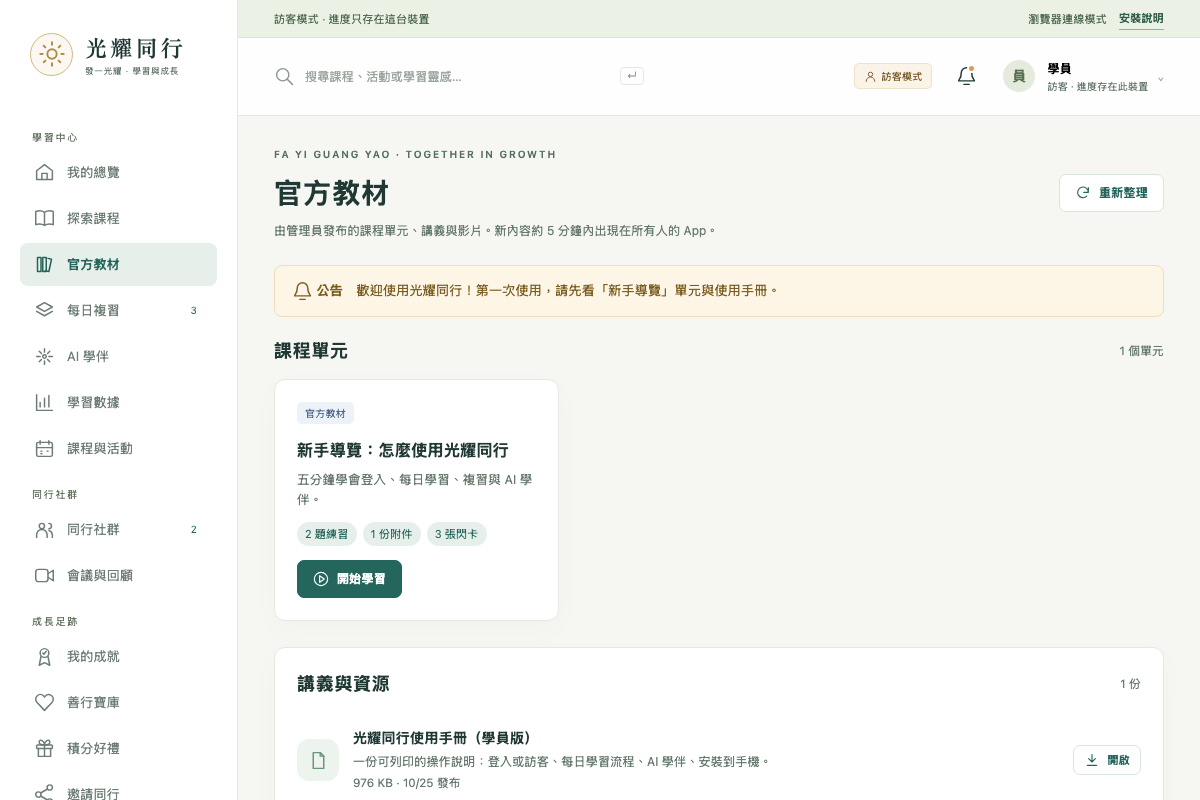1200x800 pixels.
Task: Click the 2 題練習 tag
Action: click(326, 534)
